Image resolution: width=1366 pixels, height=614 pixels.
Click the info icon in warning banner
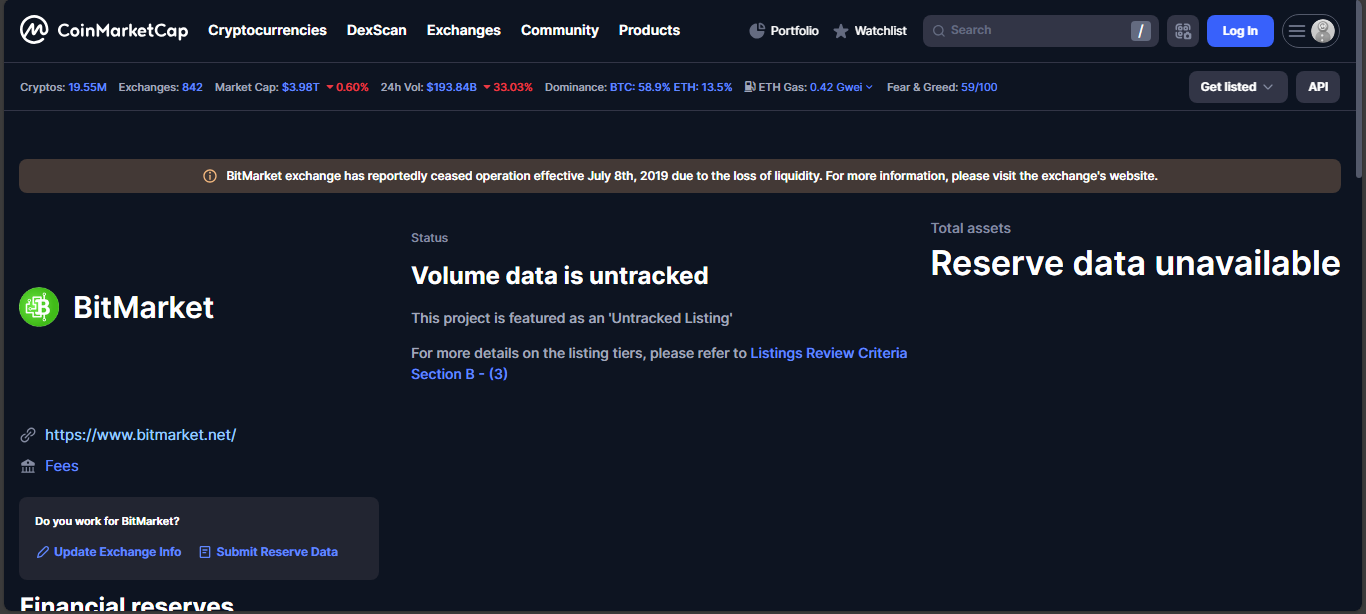[210, 176]
